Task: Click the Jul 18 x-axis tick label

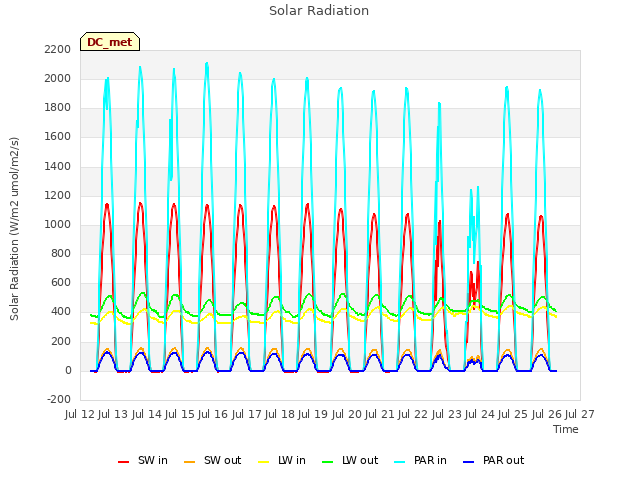Action: click(x=280, y=414)
